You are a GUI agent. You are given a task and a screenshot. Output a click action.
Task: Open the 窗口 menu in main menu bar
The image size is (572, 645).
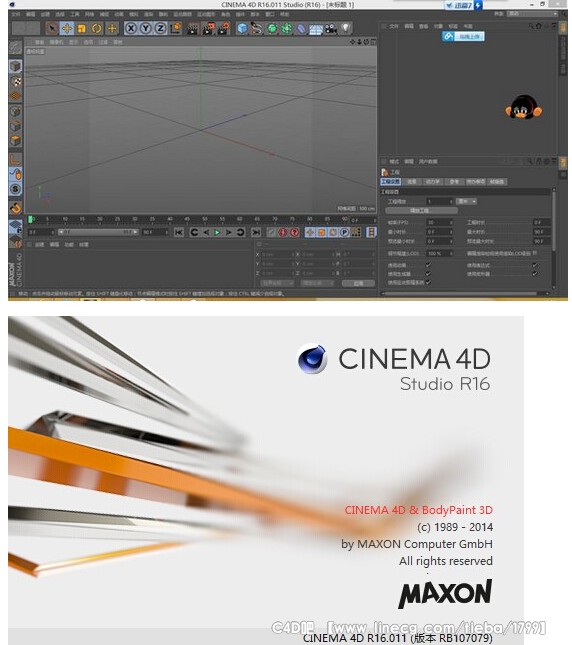coord(270,14)
